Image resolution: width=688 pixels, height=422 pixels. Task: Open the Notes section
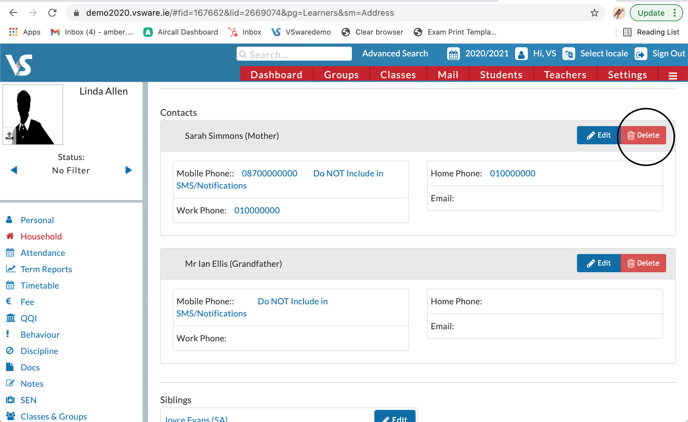pos(32,384)
